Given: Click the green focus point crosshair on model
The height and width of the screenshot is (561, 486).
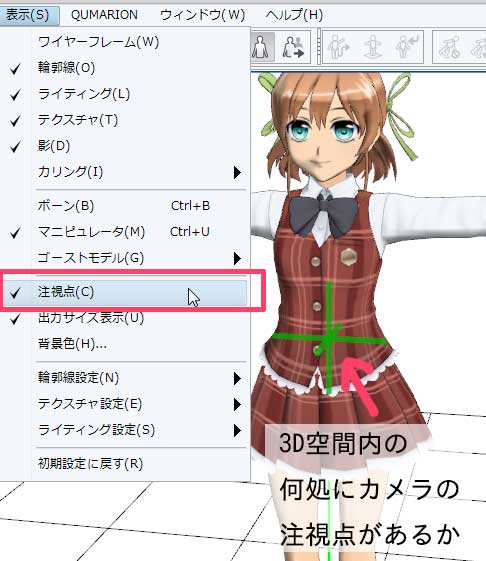Looking at the screenshot, I should pos(329,338).
